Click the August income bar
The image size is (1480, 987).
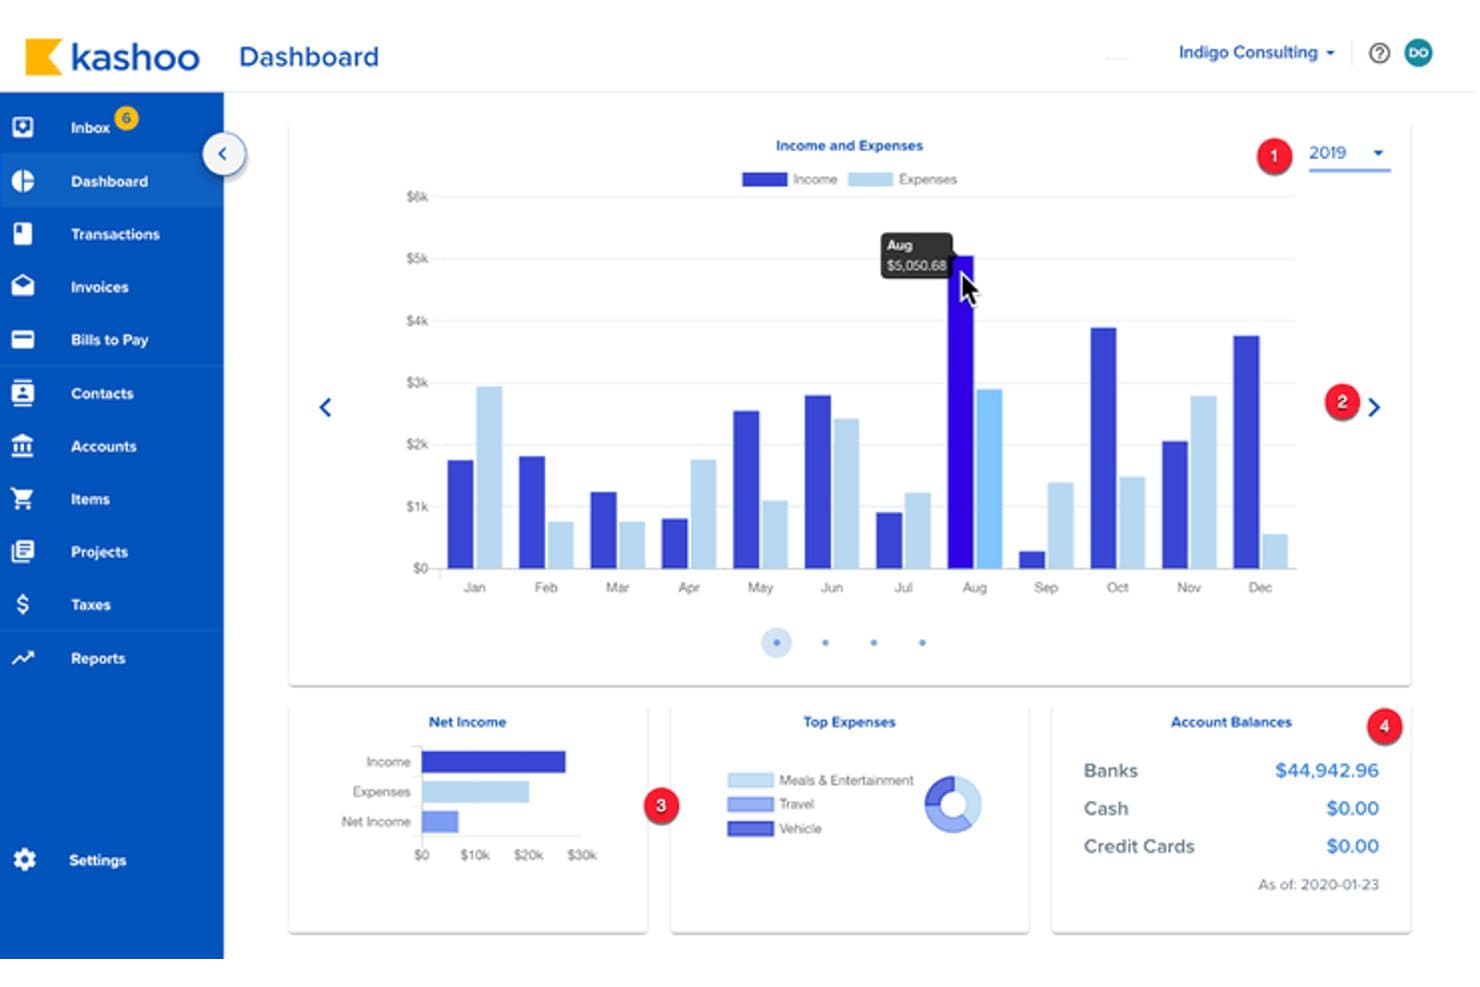pyautogui.click(x=960, y=412)
